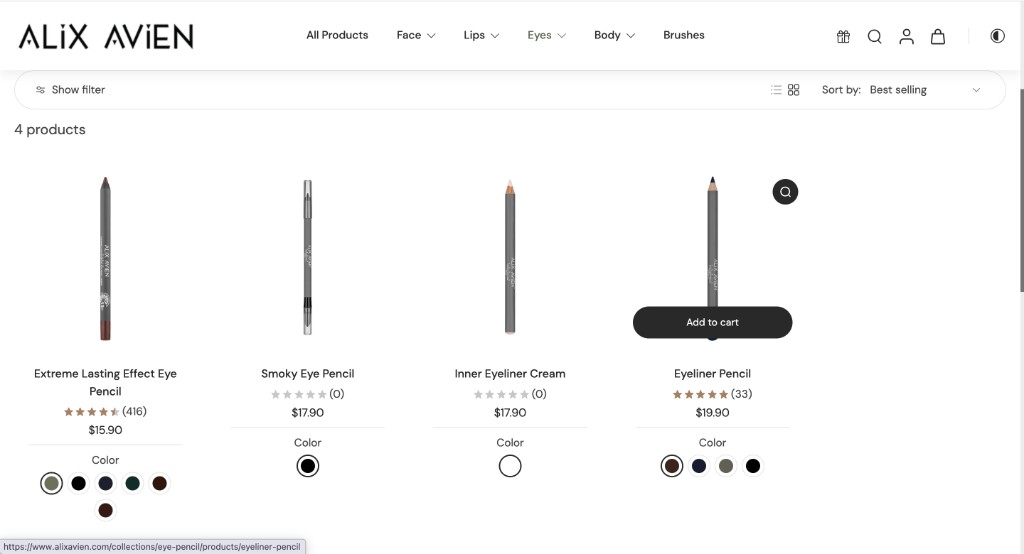
Task: Open the gift rewards icon
Action: coord(843,37)
